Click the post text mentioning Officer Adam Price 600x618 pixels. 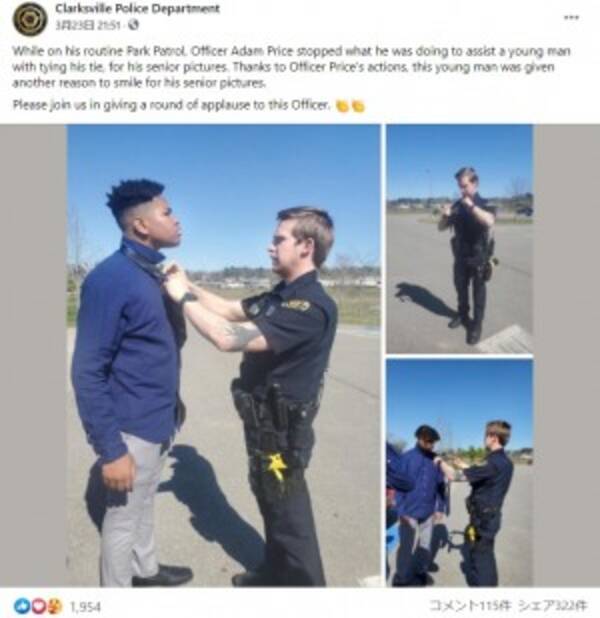[292, 67]
